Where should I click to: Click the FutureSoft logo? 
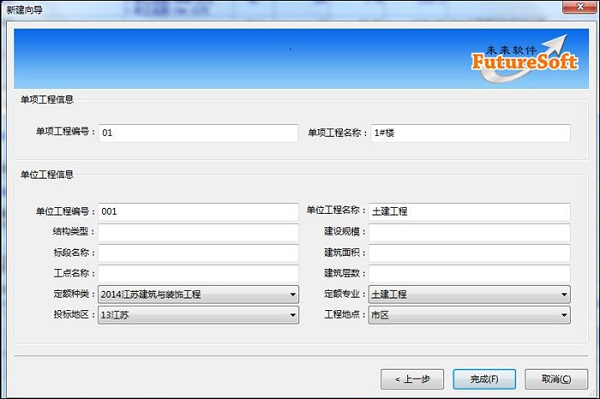point(525,59)
